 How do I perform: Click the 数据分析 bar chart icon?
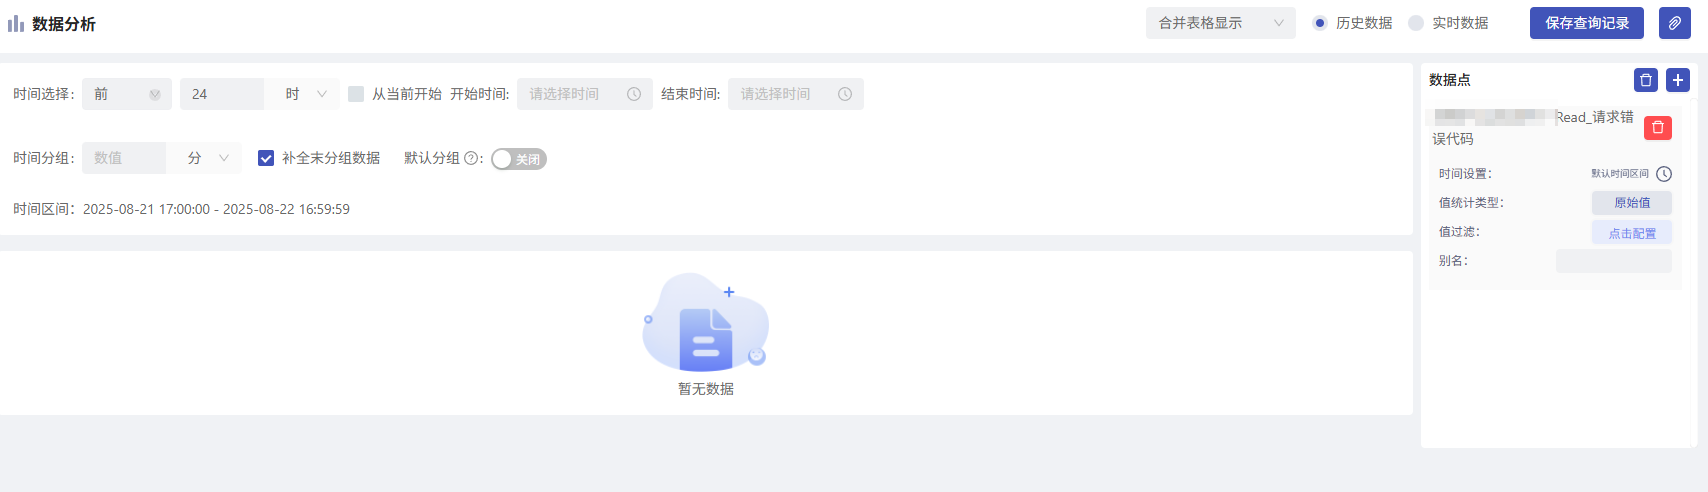tap(16, 23)
